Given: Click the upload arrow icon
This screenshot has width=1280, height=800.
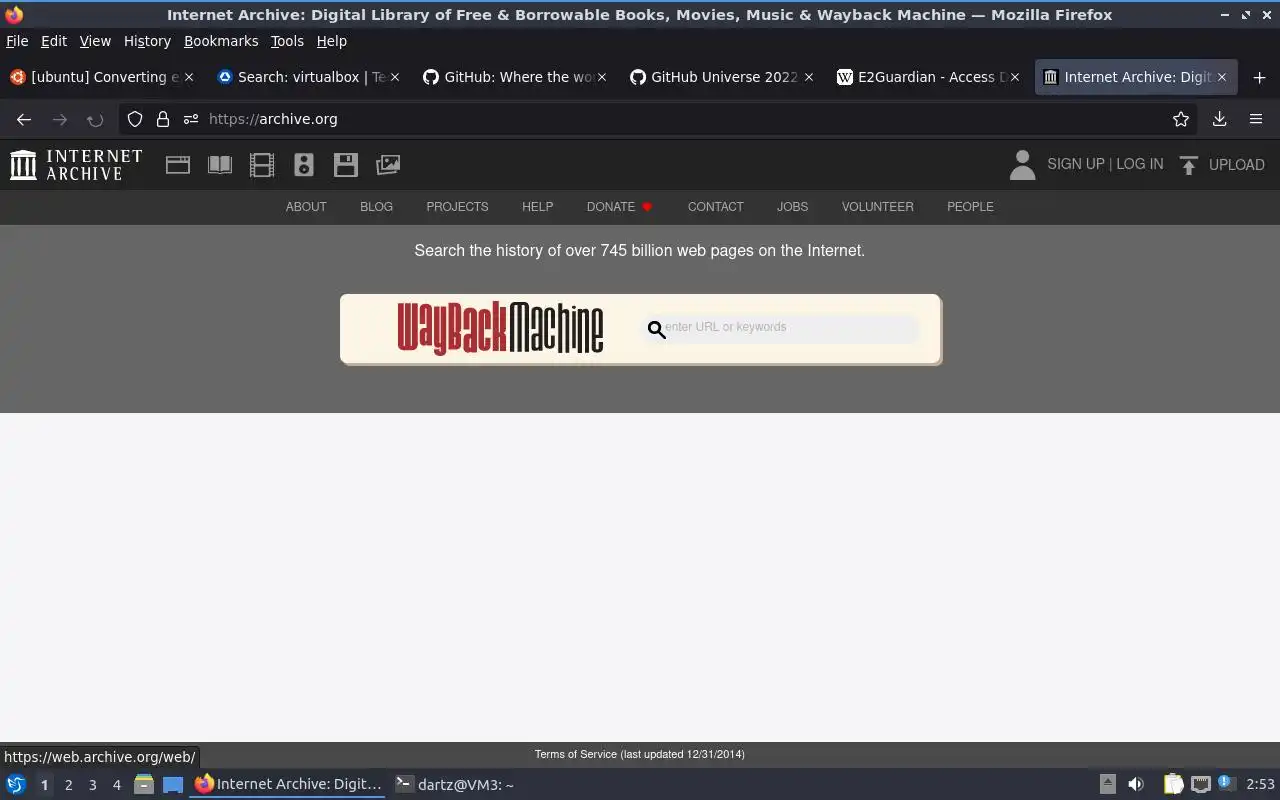Looking at the screenshot, I should [1189, 165].
